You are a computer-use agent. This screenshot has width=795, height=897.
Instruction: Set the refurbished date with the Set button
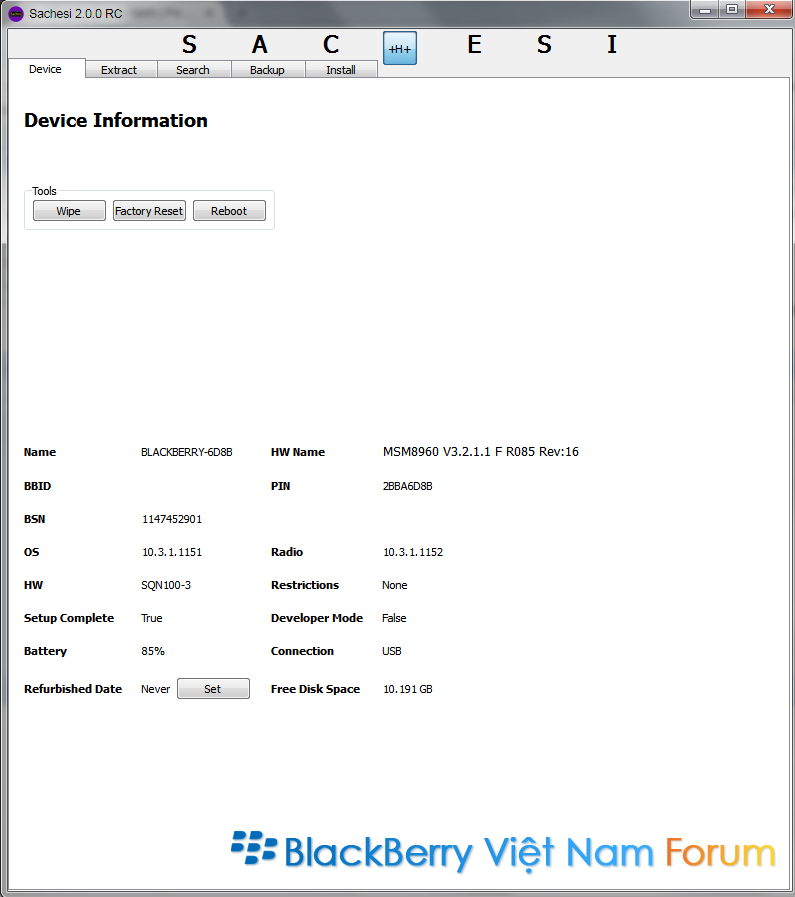coord(213,689)
